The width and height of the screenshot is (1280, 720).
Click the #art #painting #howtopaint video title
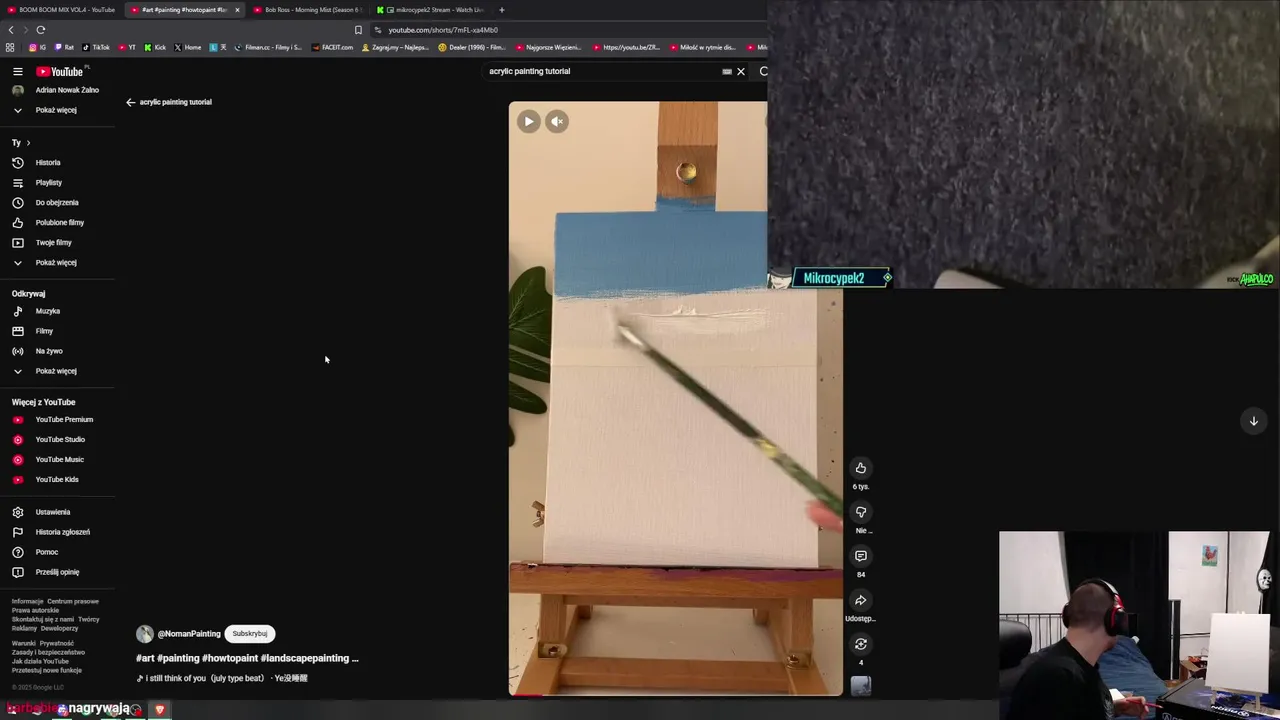click(247, 658)
